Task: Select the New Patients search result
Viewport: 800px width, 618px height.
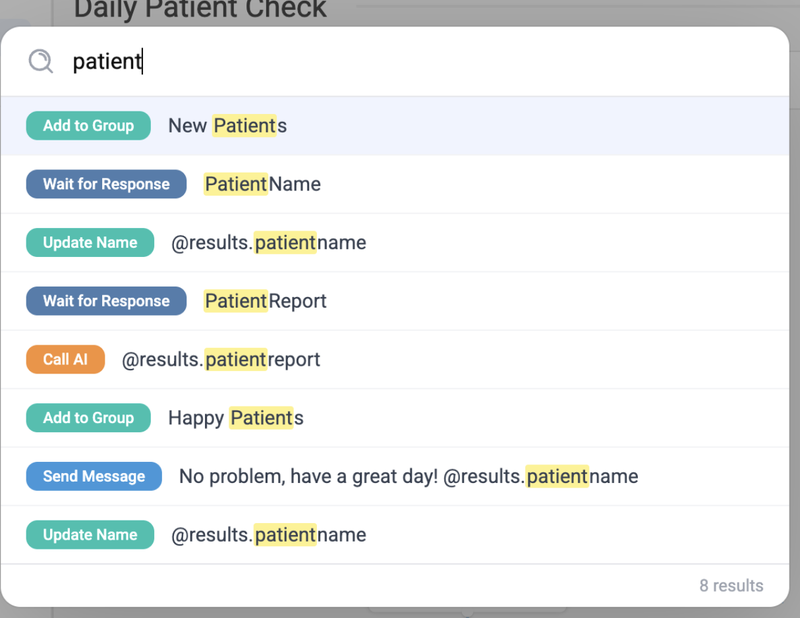Action: tap(227, 126)
